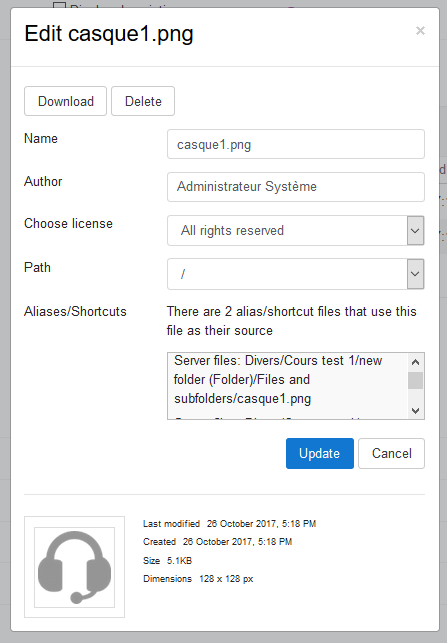Click the Path field label
This screenshot has width=447, height=643.
pos(37,267)
